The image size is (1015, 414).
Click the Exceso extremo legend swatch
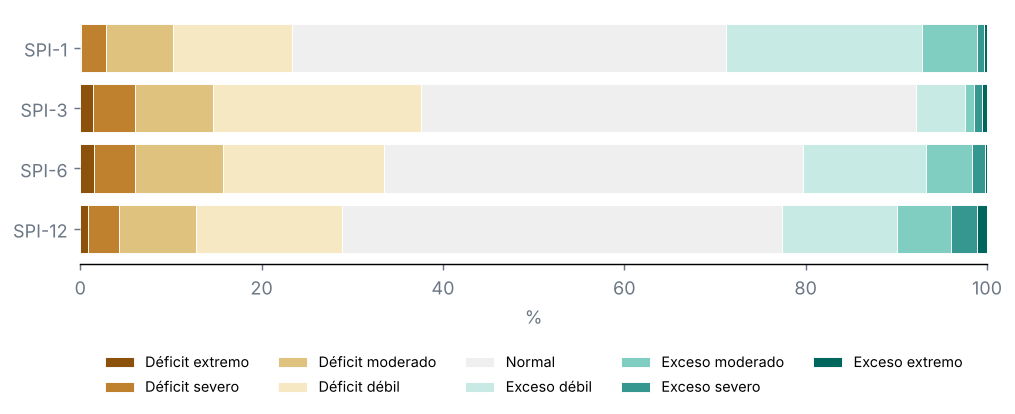pyautogui.click(x=827, y=362)
